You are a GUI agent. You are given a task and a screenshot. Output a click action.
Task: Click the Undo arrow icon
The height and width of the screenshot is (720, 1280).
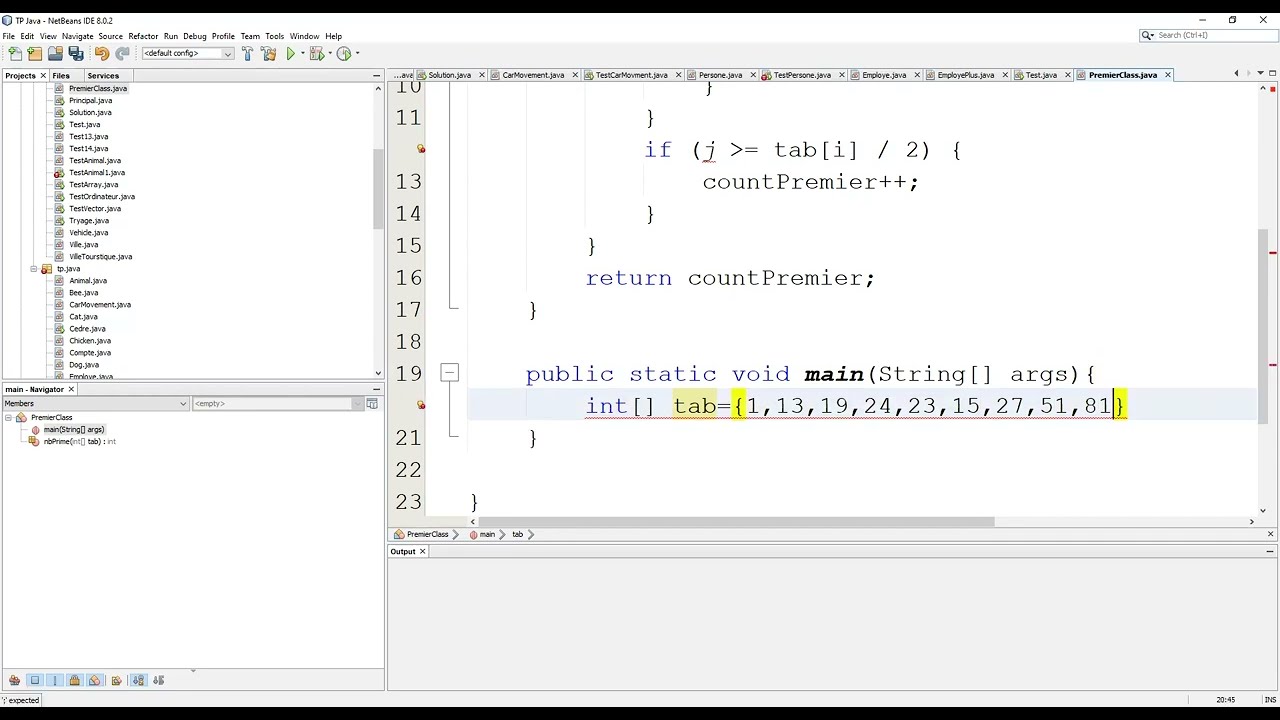point(101,54)
